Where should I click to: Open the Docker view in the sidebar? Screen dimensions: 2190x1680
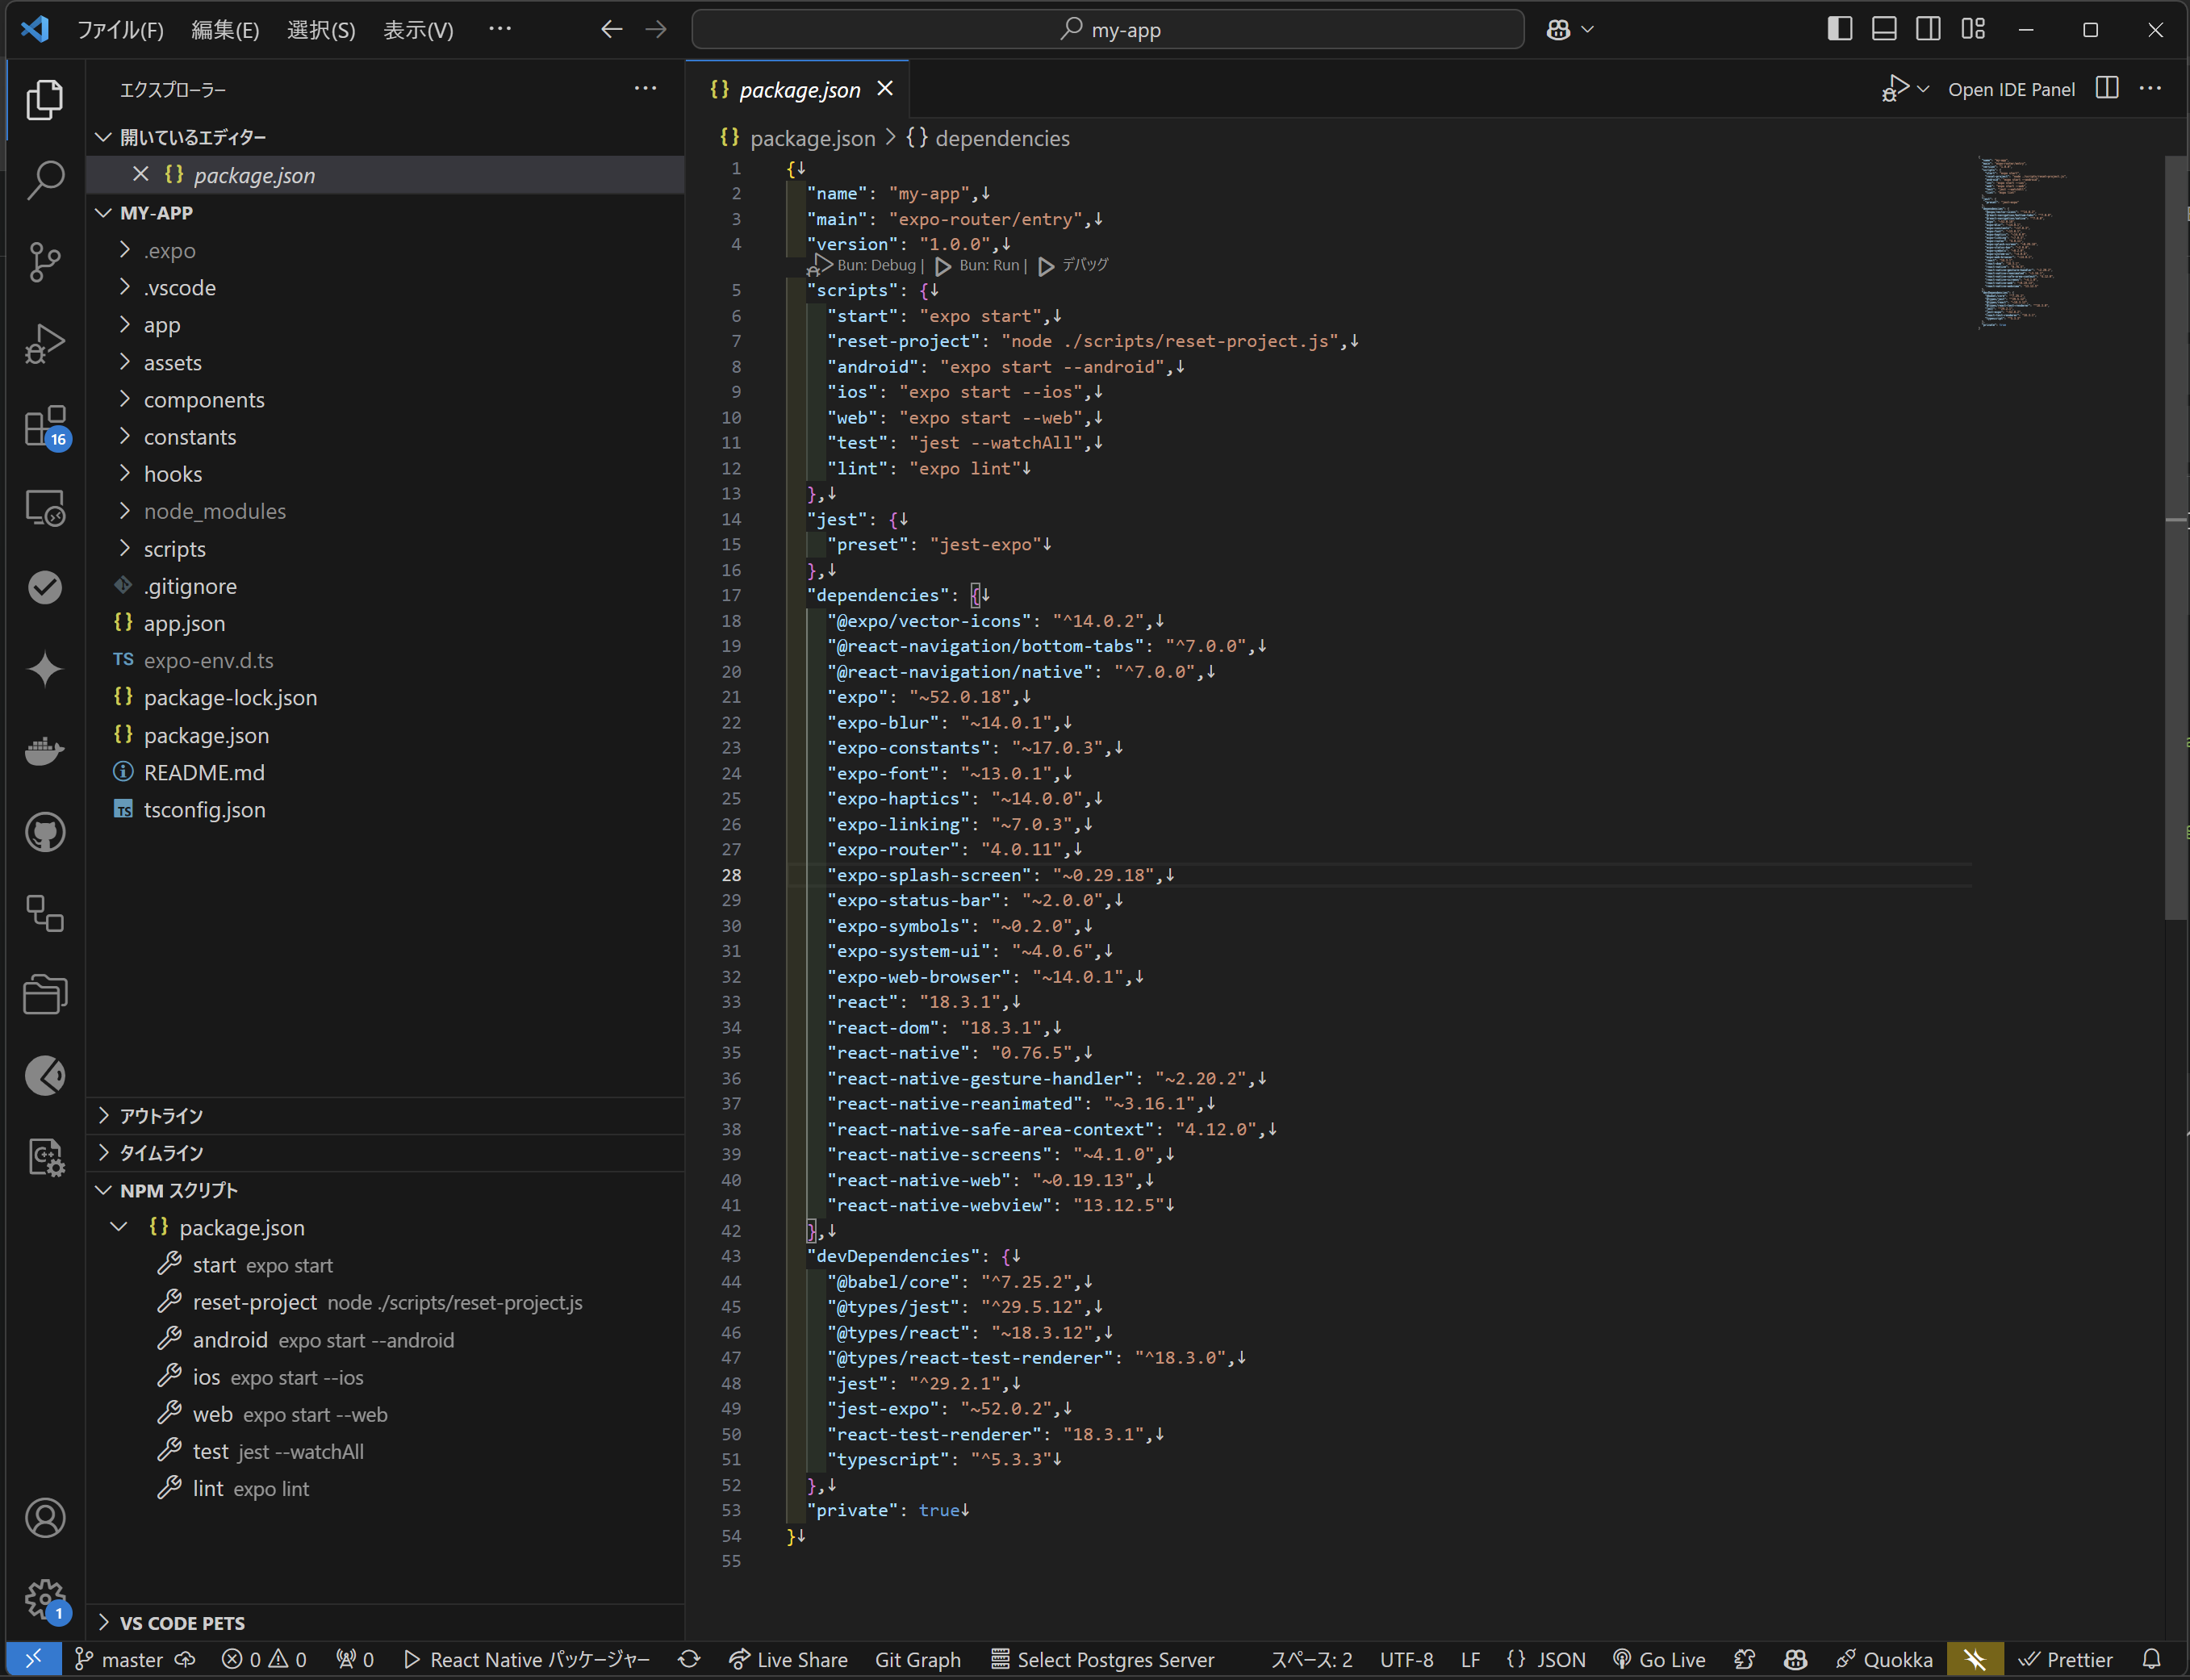[44, 752]
